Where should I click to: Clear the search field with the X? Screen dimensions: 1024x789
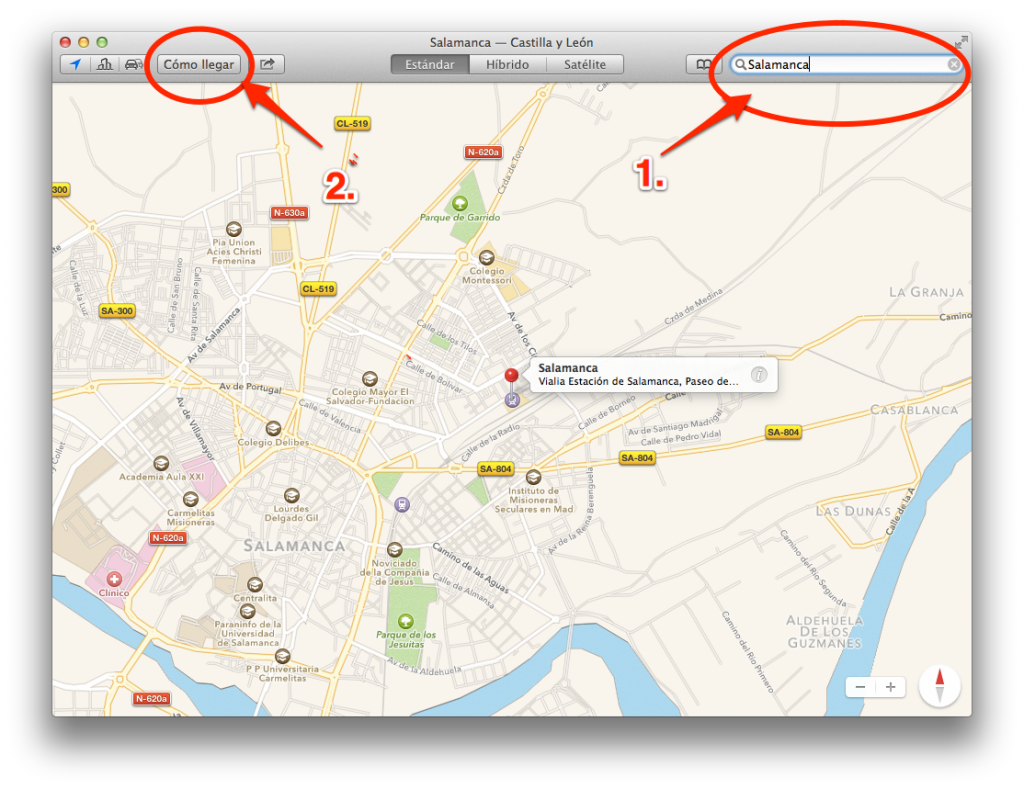(x=954, y=65)
